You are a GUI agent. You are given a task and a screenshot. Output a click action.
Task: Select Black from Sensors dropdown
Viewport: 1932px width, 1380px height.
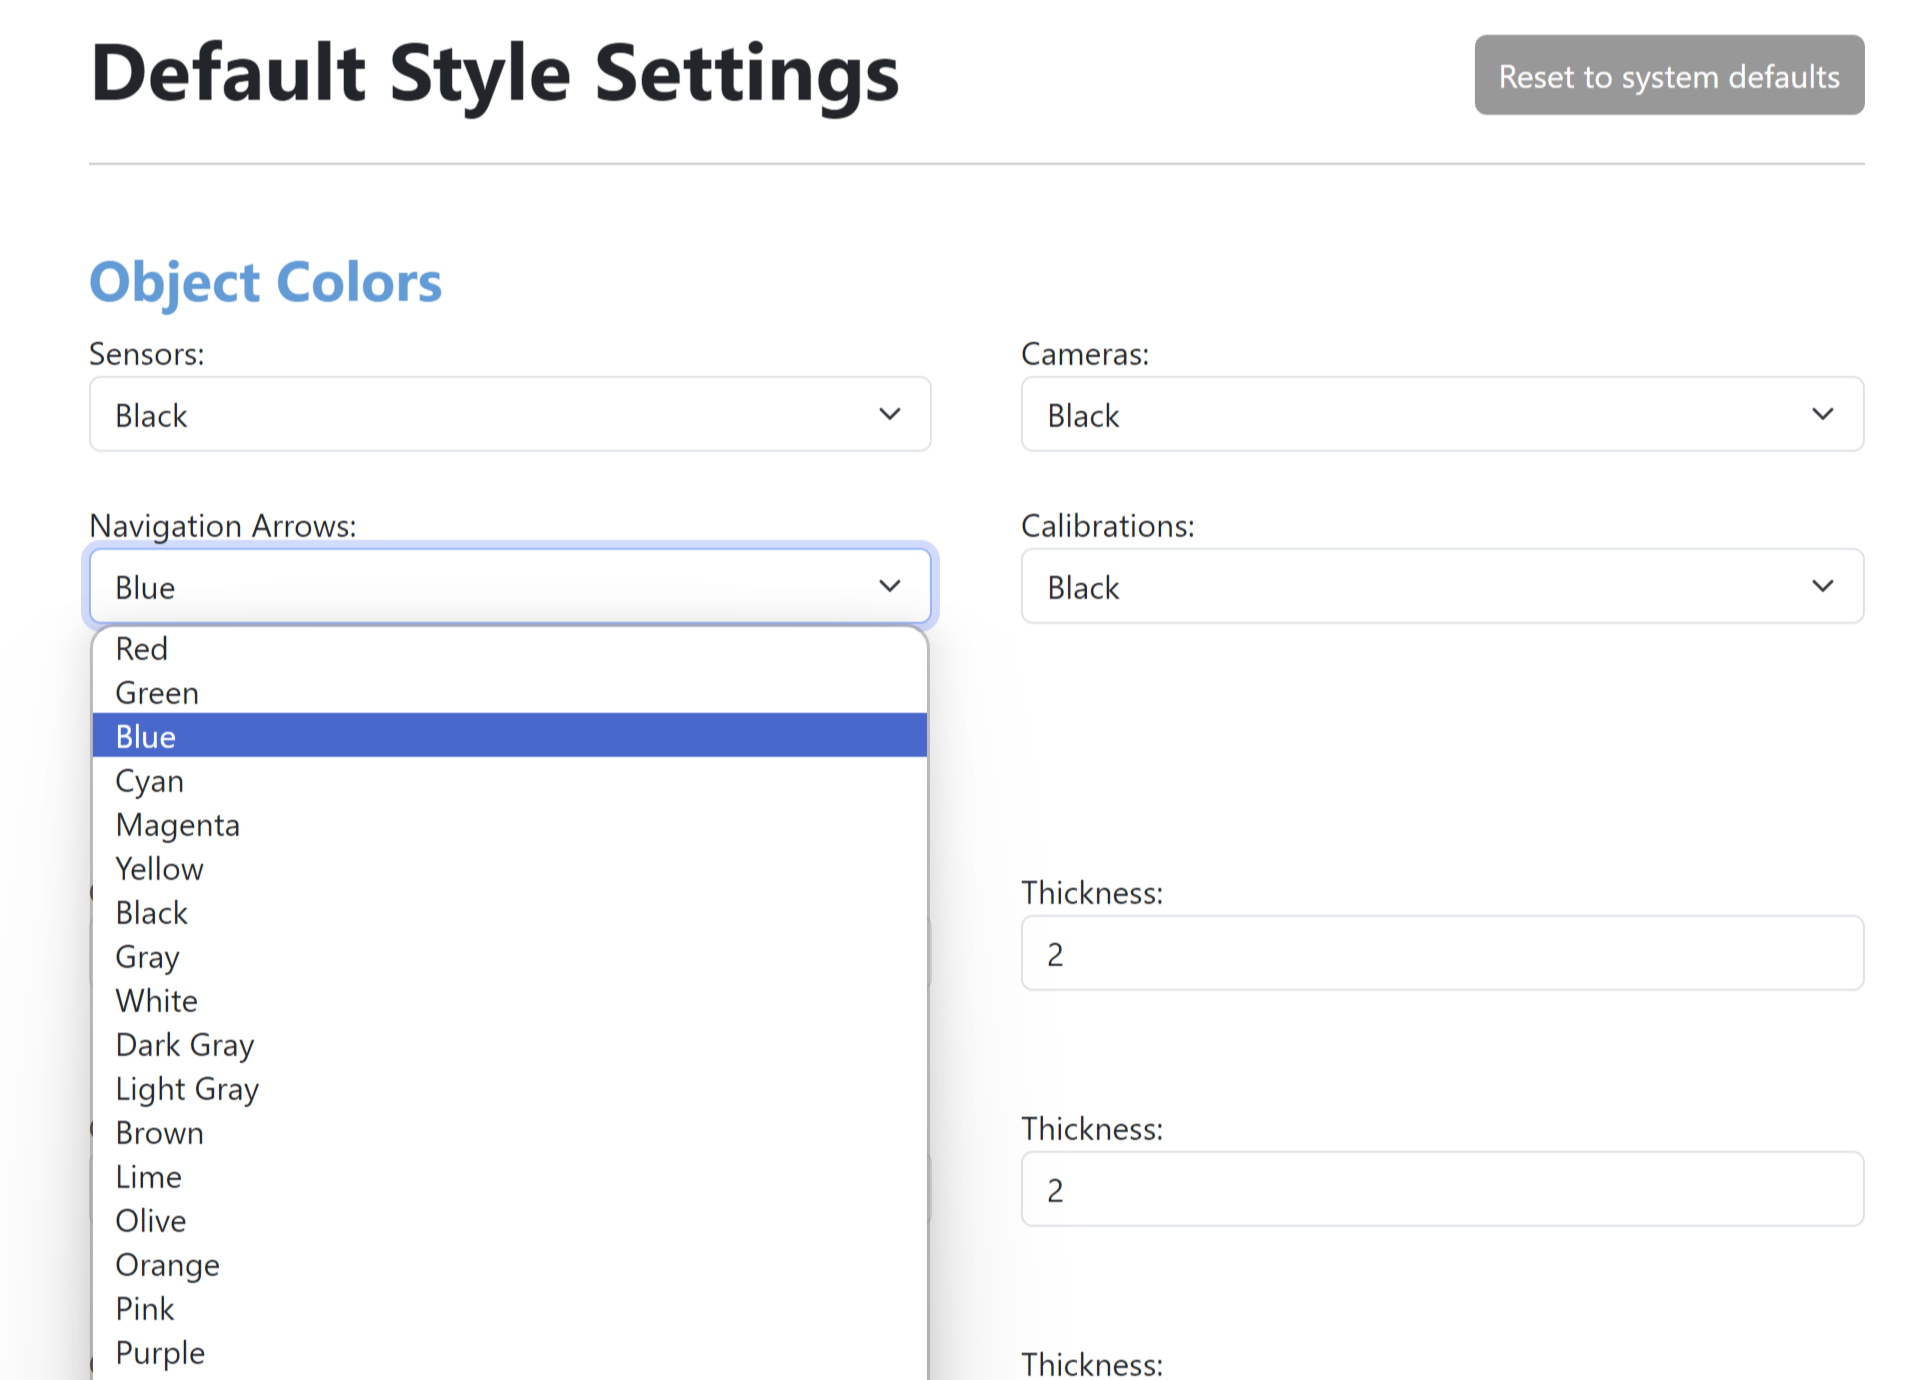point(509,414)
